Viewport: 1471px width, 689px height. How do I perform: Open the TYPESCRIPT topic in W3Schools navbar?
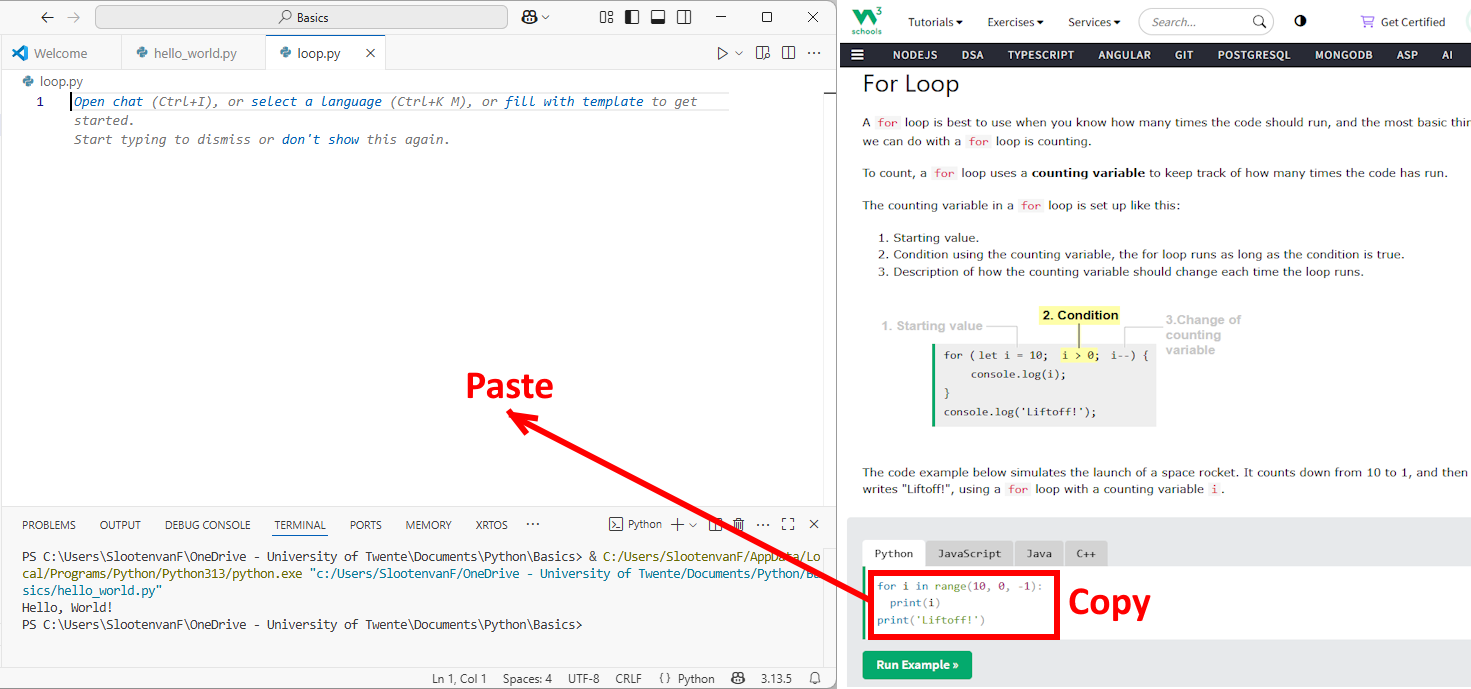click(x=1040, y=55)
